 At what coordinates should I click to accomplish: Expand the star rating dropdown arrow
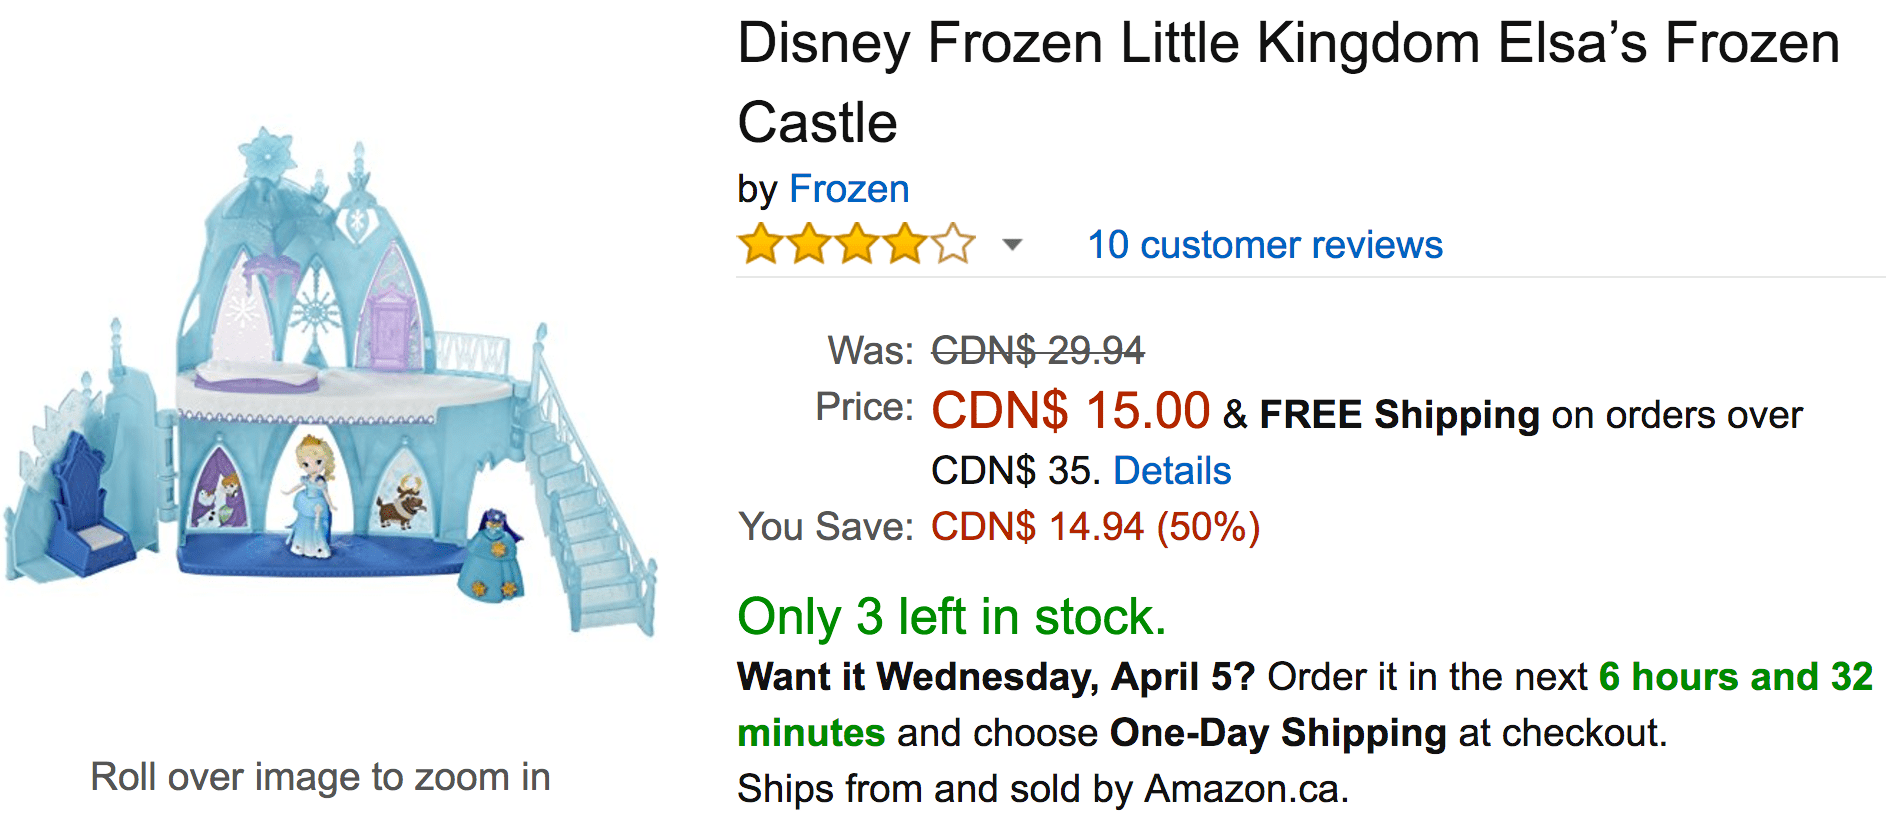point(1012,245)
